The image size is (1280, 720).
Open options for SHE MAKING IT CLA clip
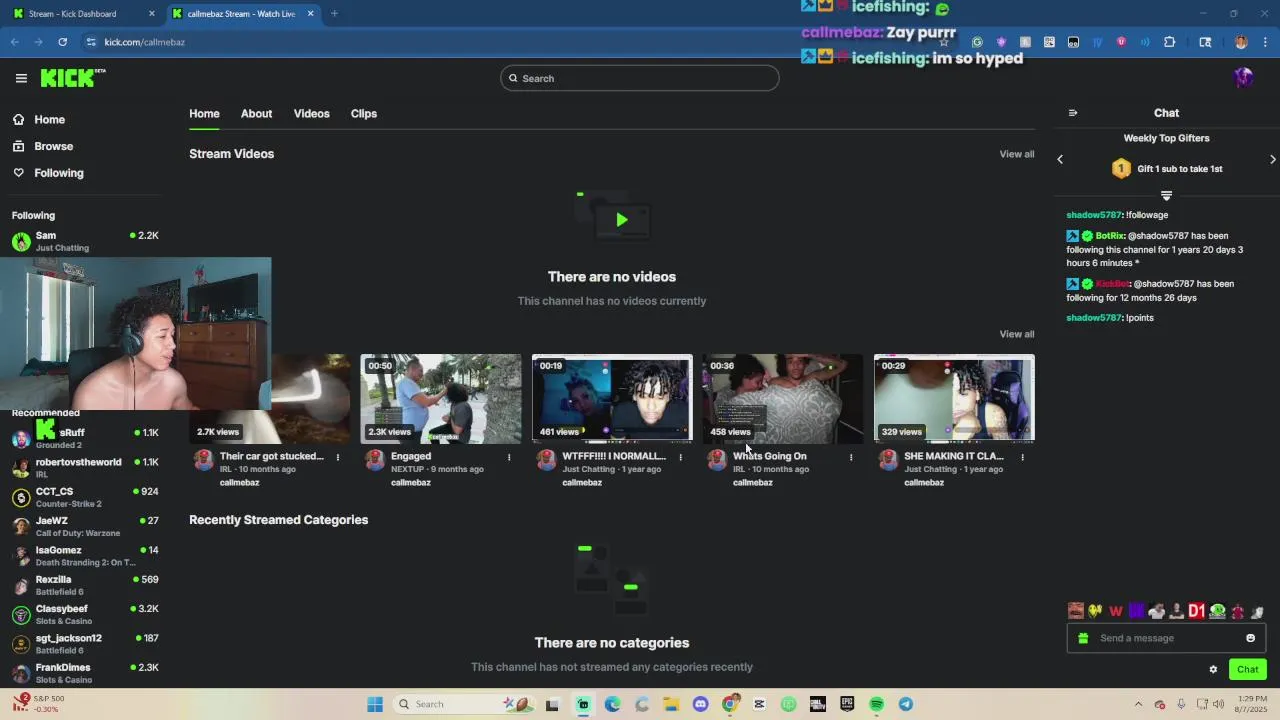coord(1022,457)
